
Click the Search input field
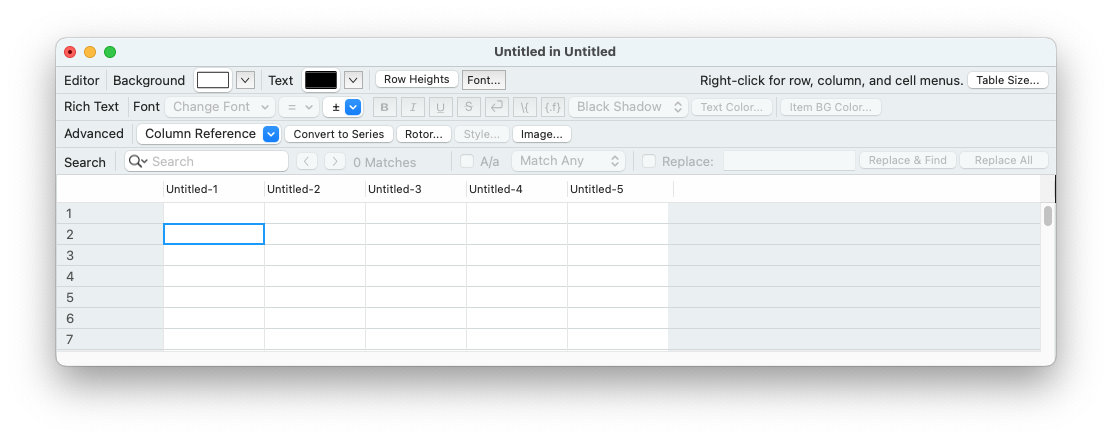click(206, 161)
